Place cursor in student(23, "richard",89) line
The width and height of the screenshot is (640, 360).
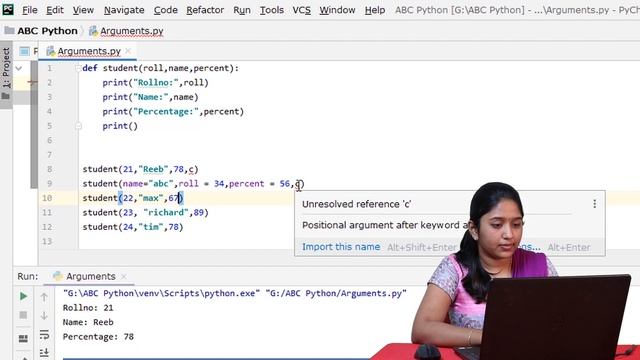145,212
